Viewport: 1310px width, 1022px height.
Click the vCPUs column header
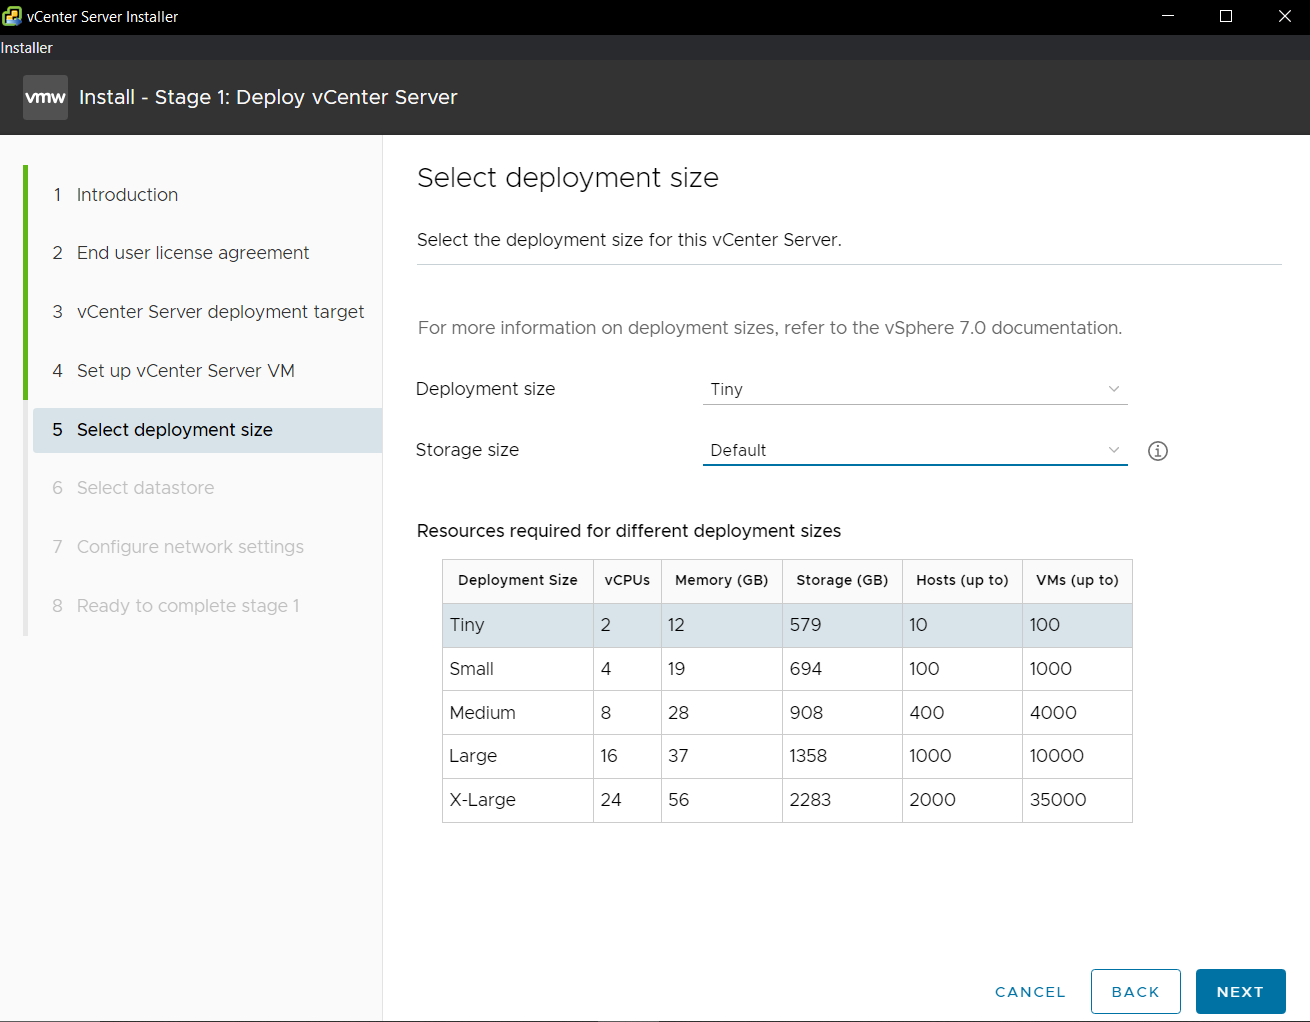pos(627,580)
